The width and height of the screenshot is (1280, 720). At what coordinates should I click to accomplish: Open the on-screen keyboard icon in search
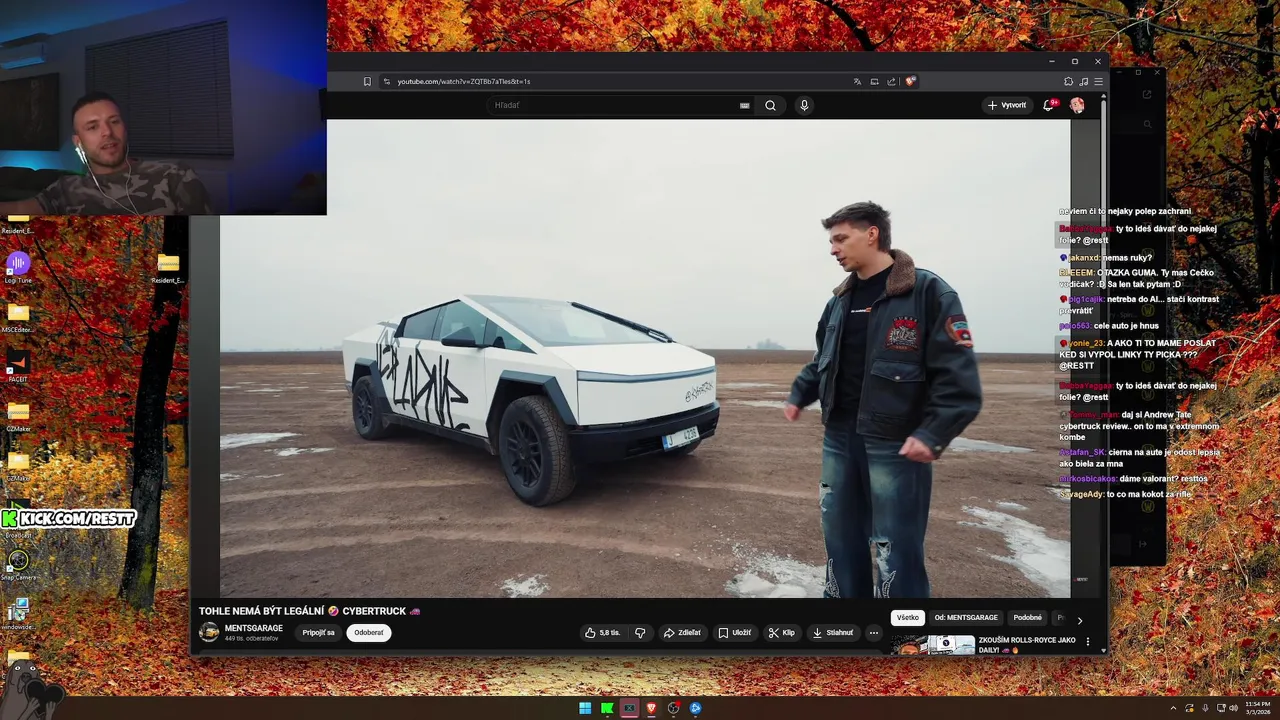pyautogui.click(x=744, y=105)
